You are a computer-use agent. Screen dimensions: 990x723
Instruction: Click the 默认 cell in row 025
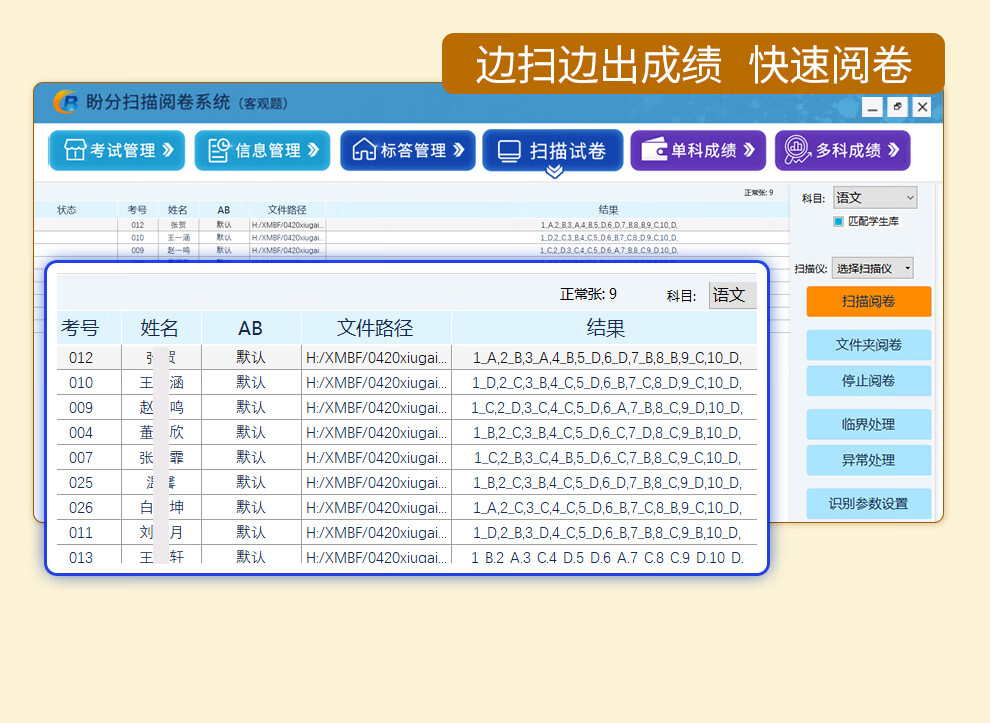[x=251, y=482]
